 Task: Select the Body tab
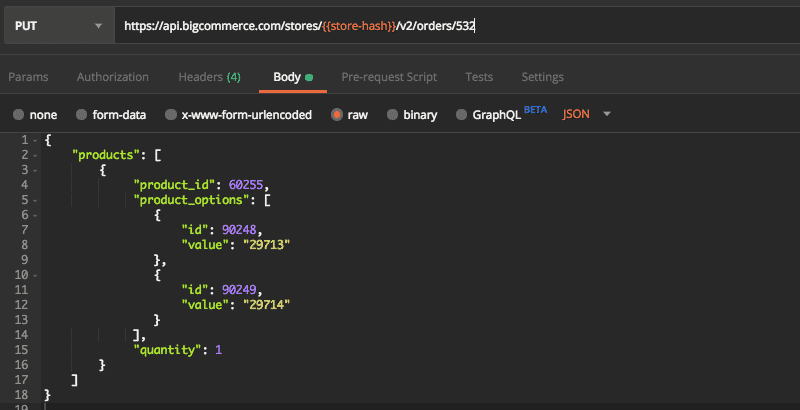point(293,77)
